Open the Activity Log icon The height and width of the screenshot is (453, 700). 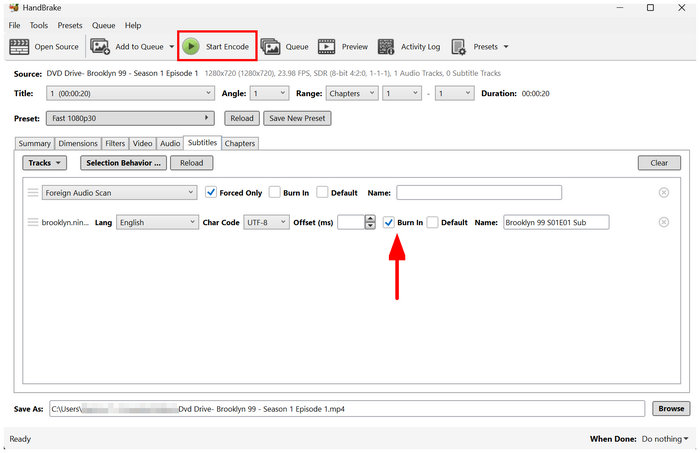pyautogui.click(x=386, y=46)
